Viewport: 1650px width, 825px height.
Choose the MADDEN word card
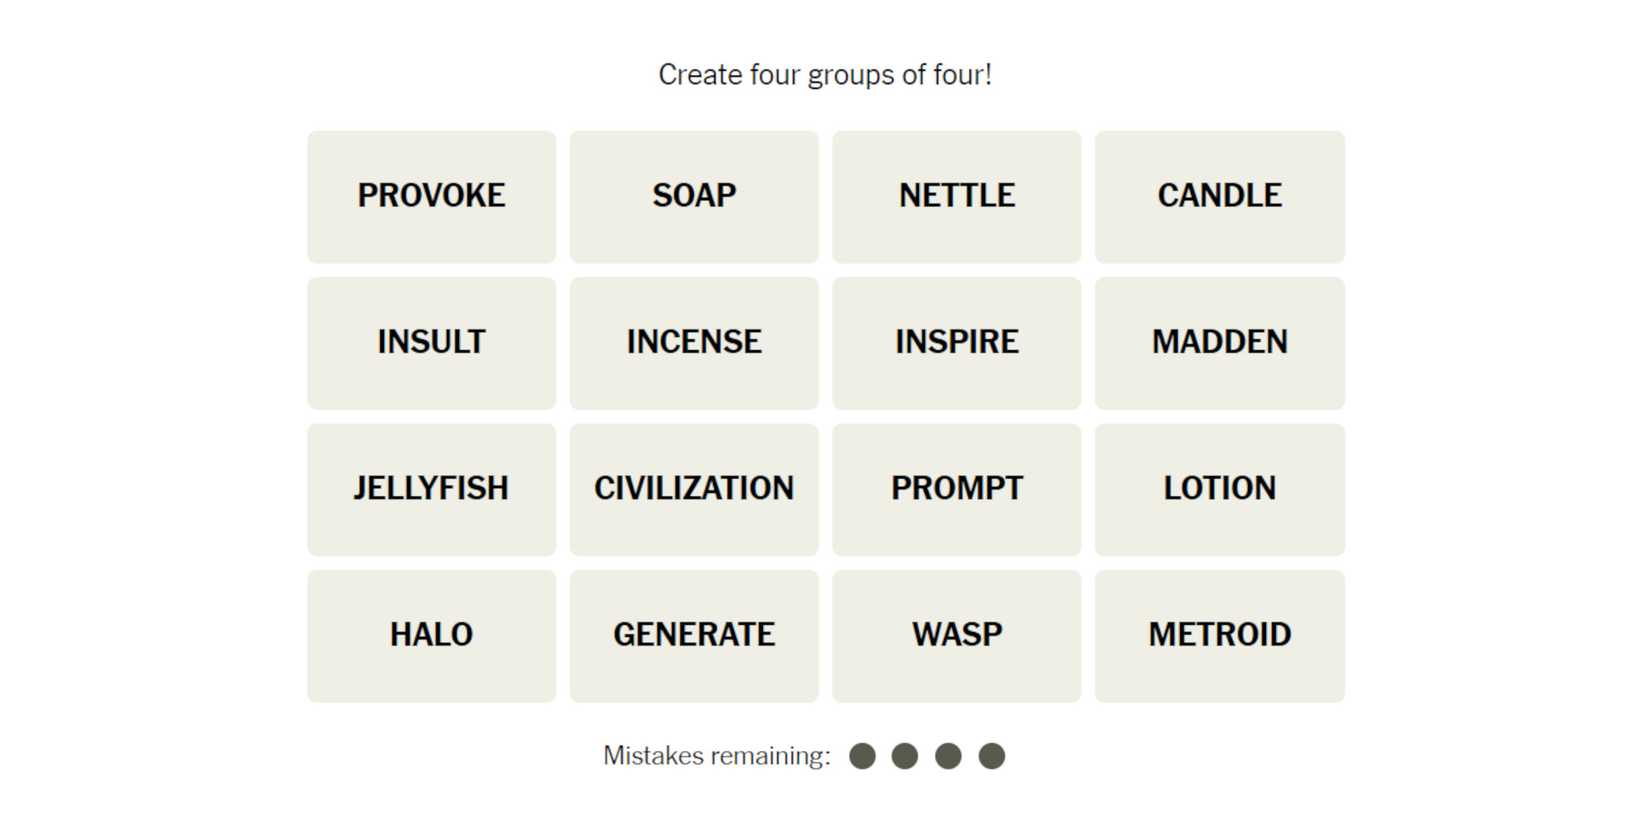point(1219,342)
